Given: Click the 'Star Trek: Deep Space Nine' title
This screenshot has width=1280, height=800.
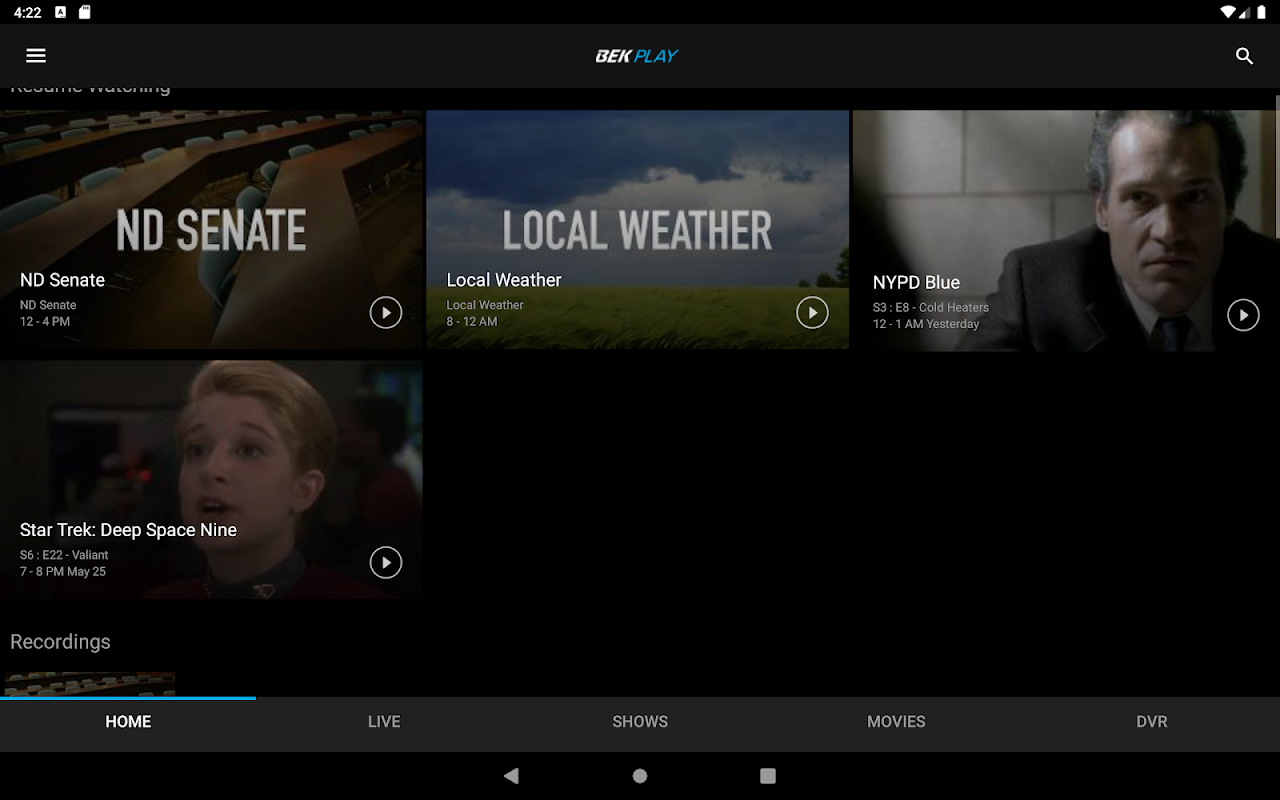Looking at the screenshot, I should (128, 530).
